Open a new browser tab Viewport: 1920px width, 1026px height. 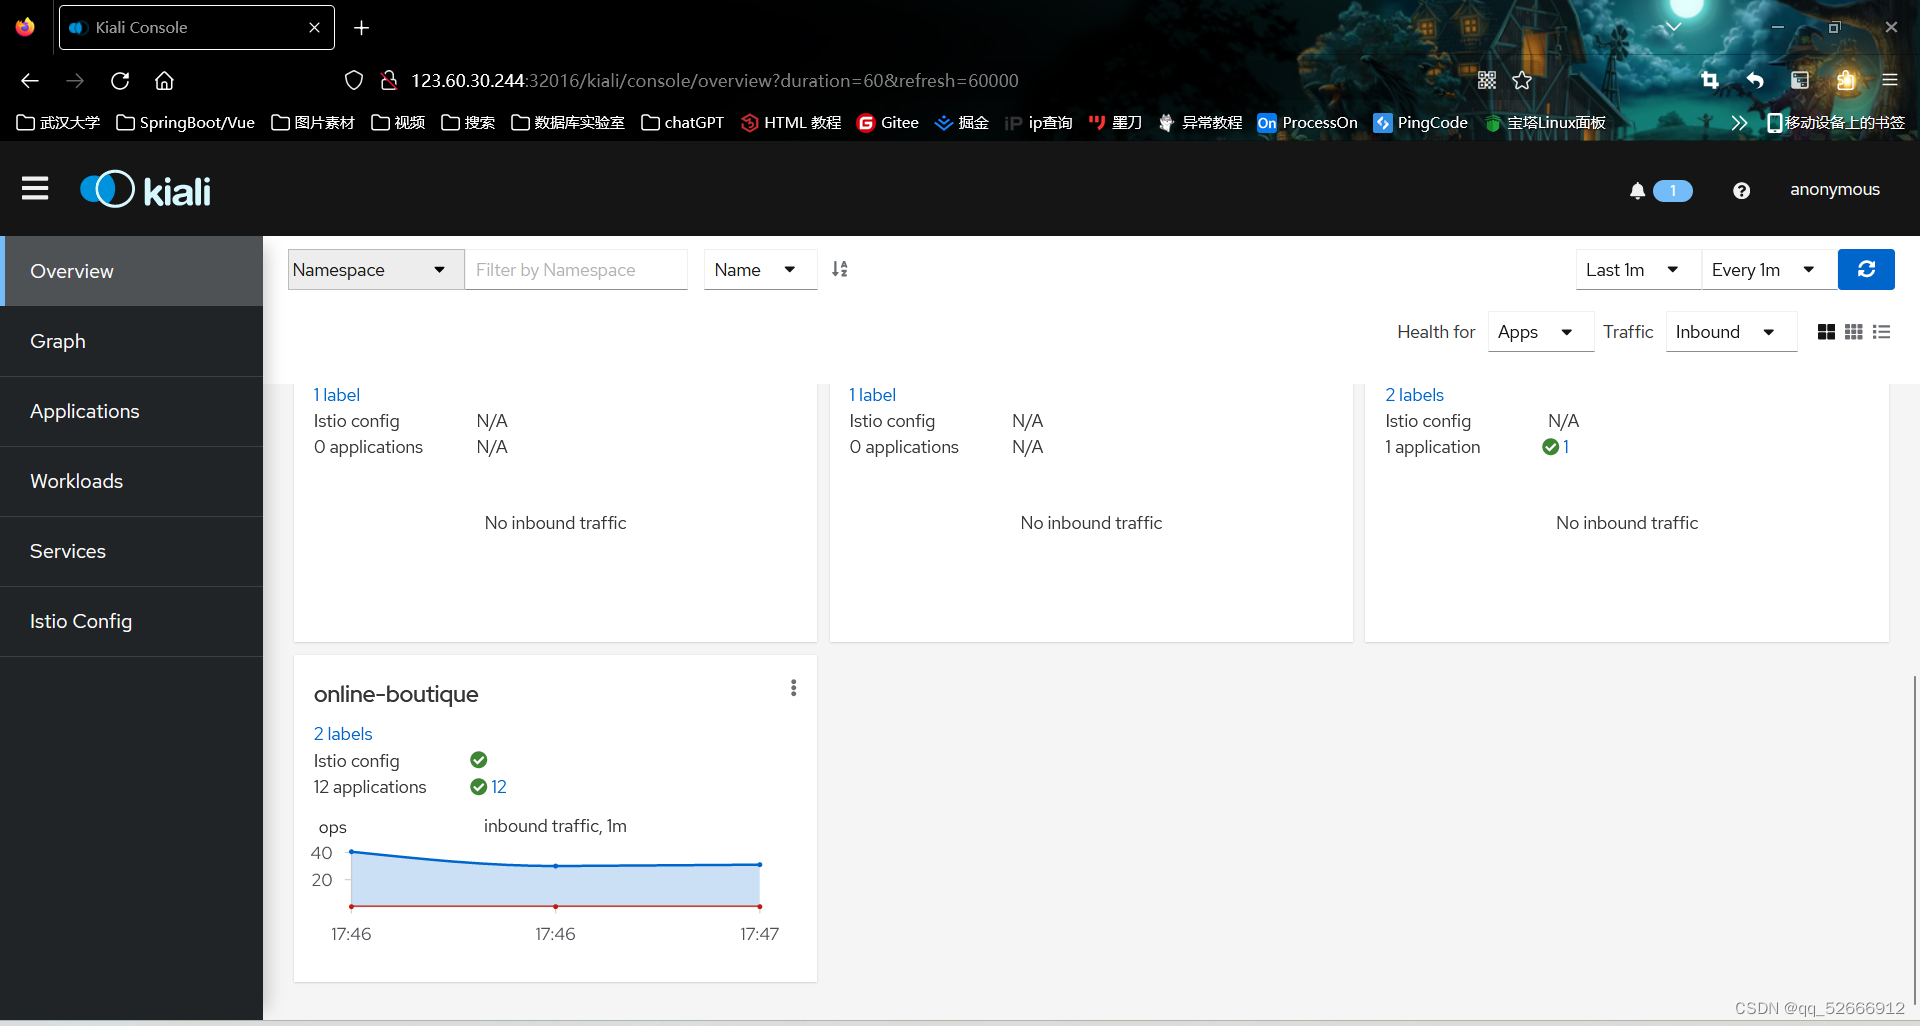tap(362, 28)
